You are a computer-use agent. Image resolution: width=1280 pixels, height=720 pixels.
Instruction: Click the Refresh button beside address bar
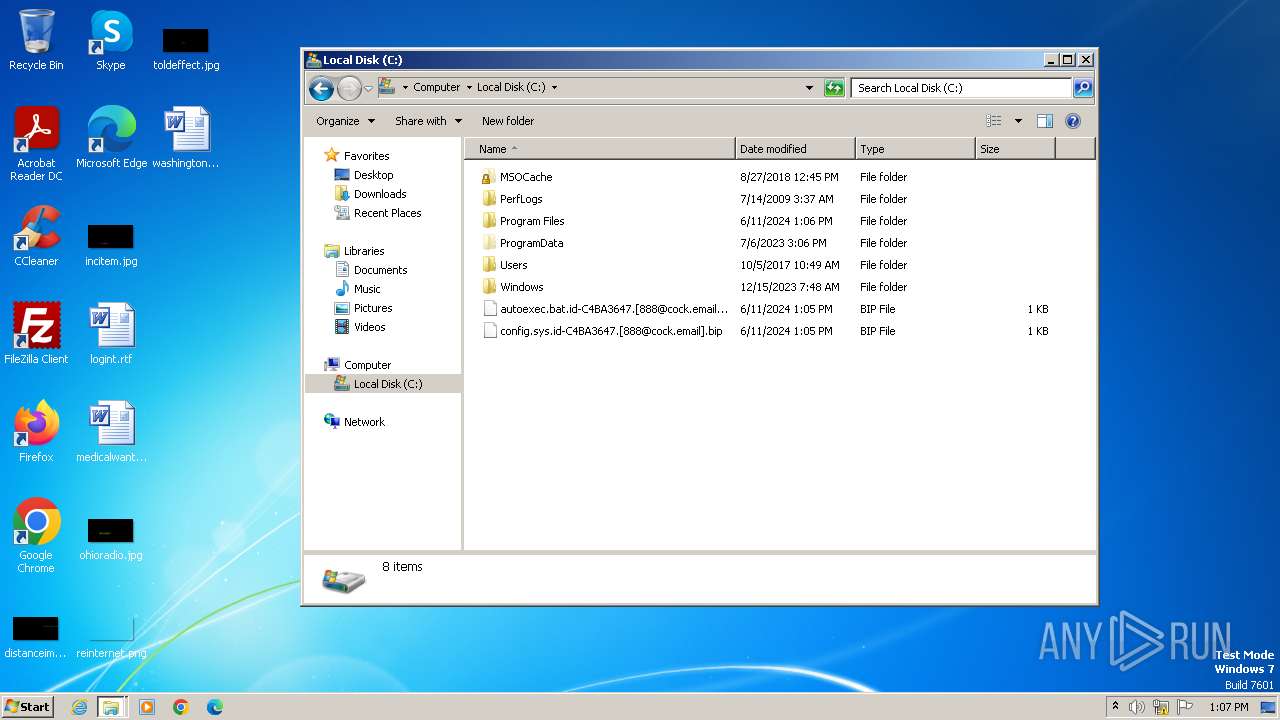pyautogui.click(x=834, y=88)
